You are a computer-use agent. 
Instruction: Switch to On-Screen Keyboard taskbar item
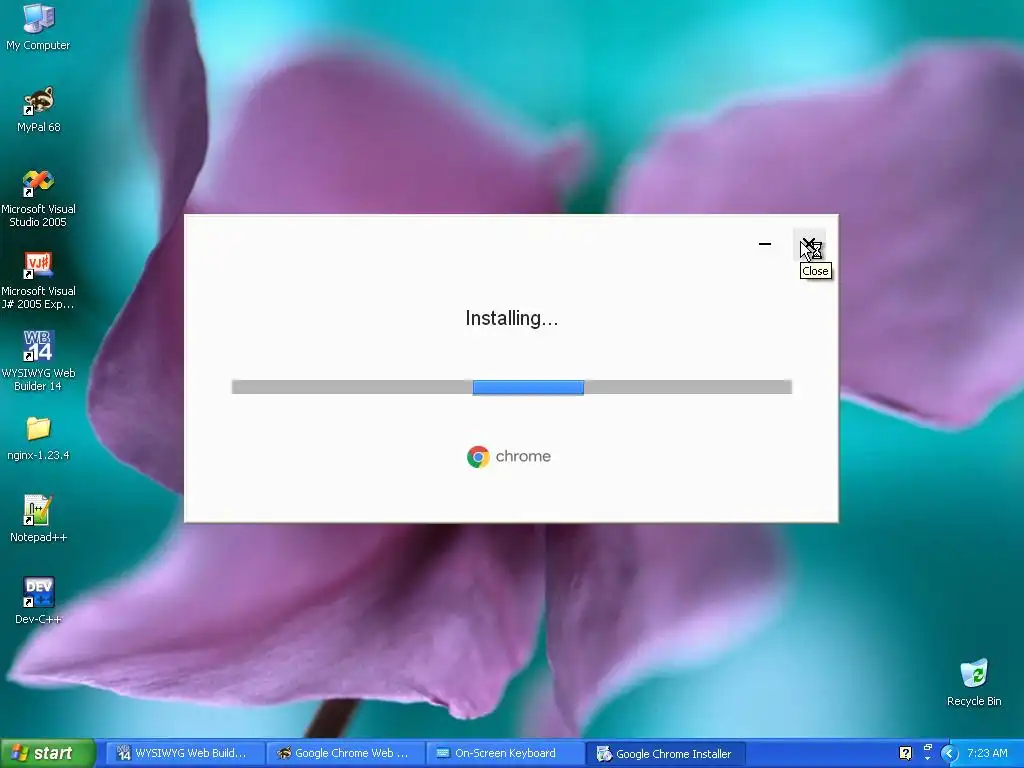(504, 754)
